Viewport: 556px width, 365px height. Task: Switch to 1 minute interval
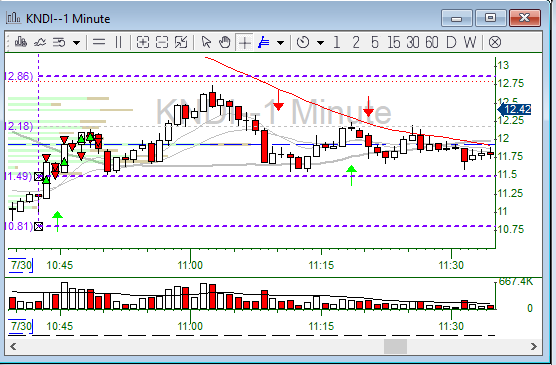tap(337, 43)
